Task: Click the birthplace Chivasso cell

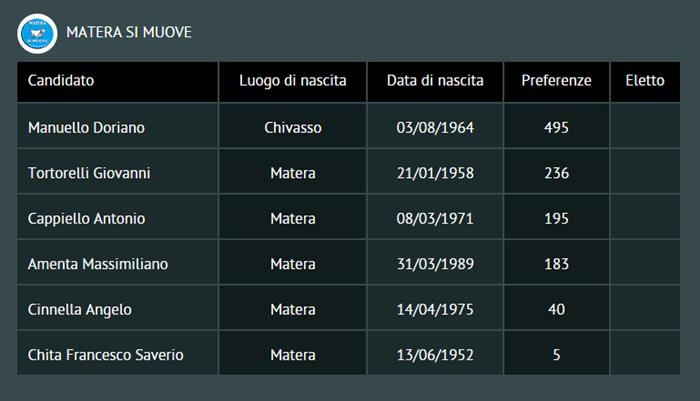Action: [293, 128]
